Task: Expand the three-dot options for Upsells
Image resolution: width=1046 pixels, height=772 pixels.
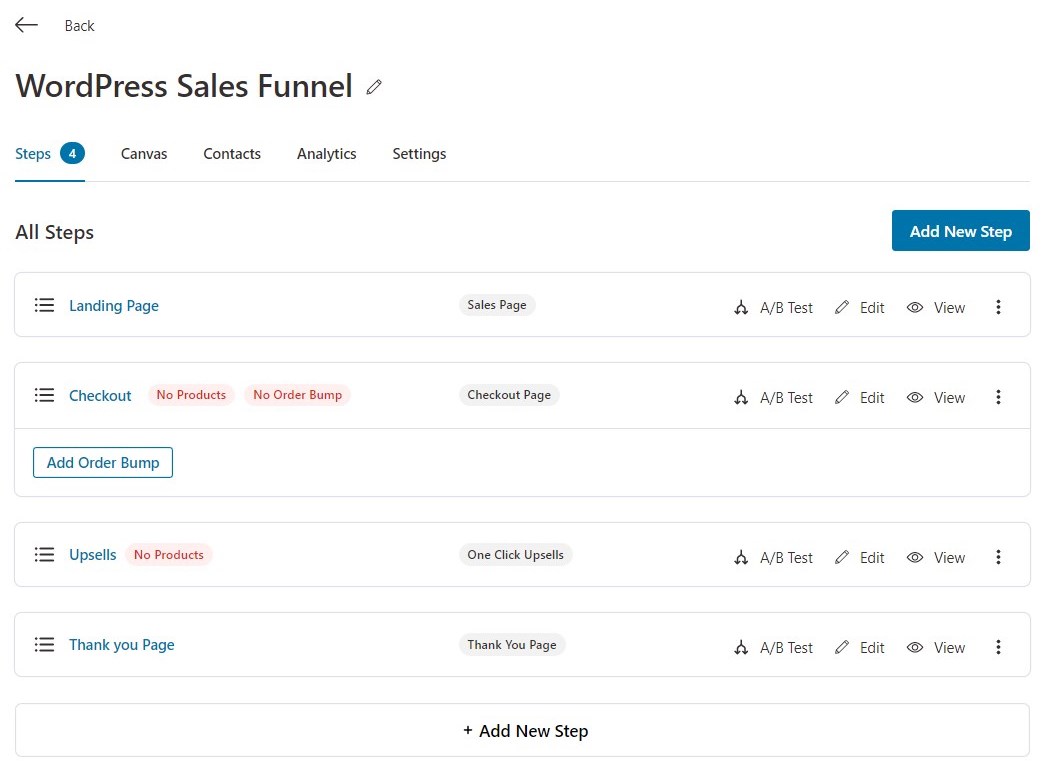Action: (998, 557)
